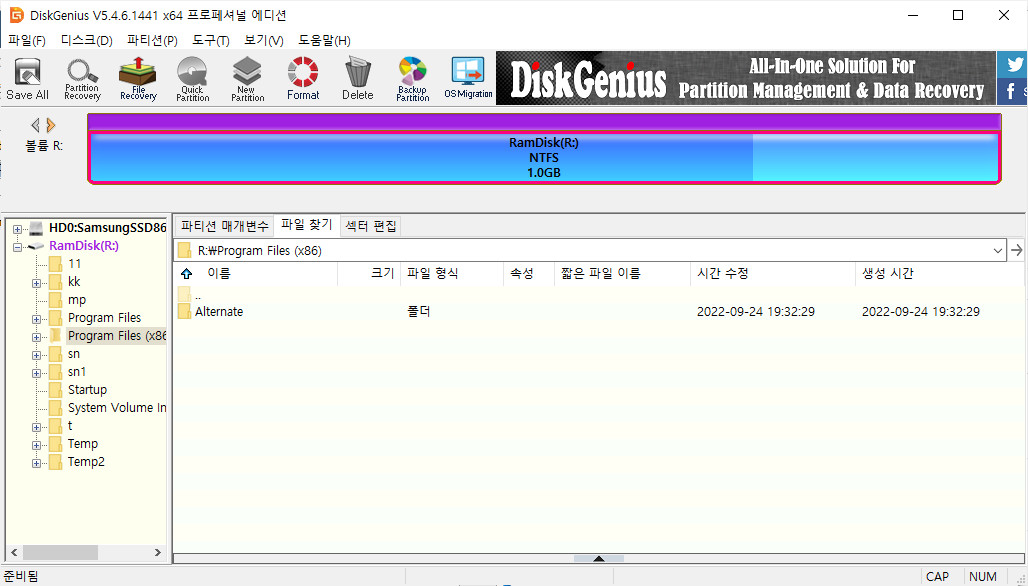The width and height of the screenshot is (1028, 586).
Task: Create a New Partition
Action: coord(247,79)
